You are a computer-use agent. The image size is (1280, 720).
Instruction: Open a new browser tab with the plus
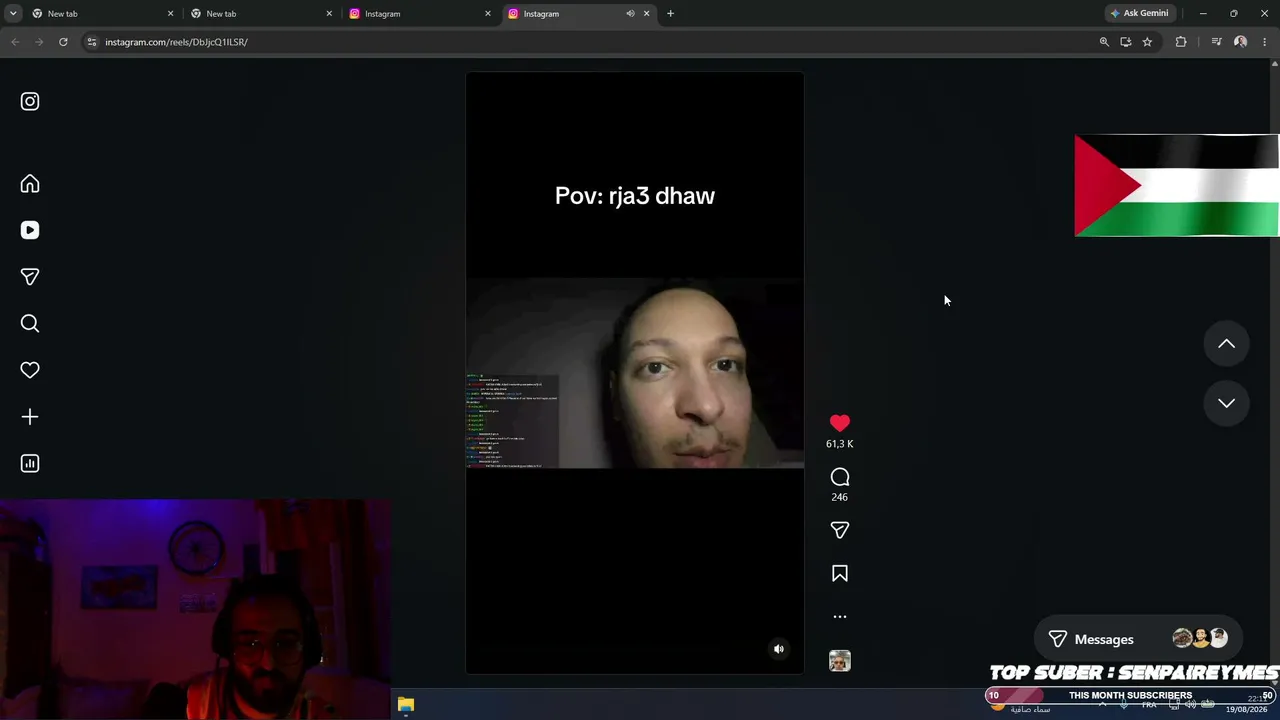670,14
